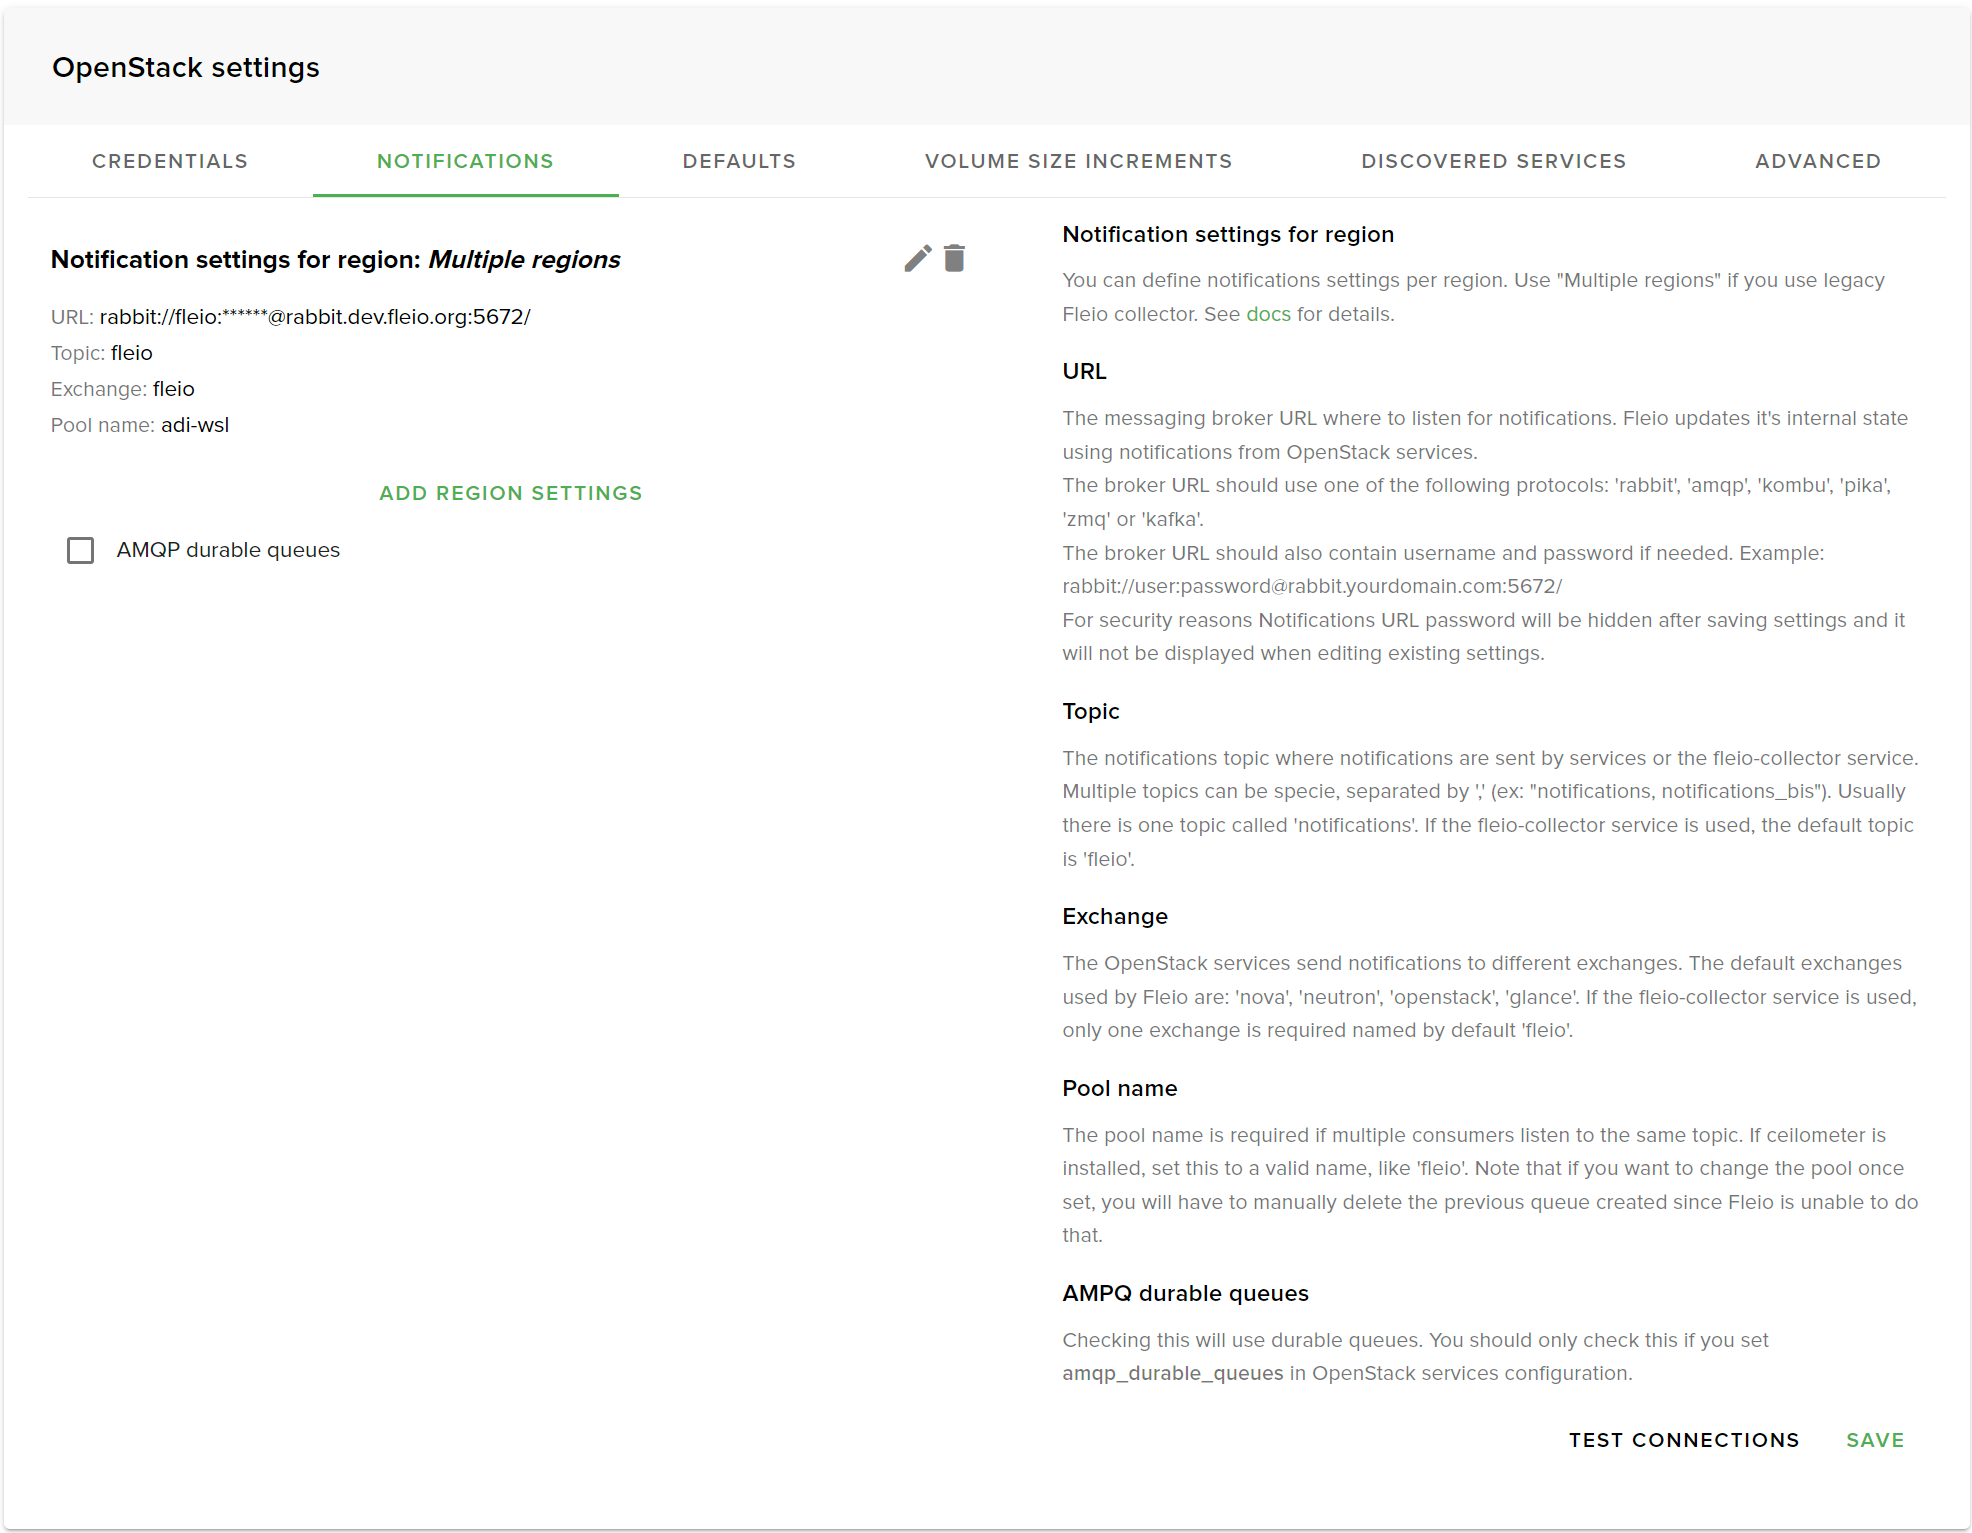The image size is (1972, 1533).
Task: Switch to the Advanced tab
Action: pyautogui.click(x=1817, y=162)
